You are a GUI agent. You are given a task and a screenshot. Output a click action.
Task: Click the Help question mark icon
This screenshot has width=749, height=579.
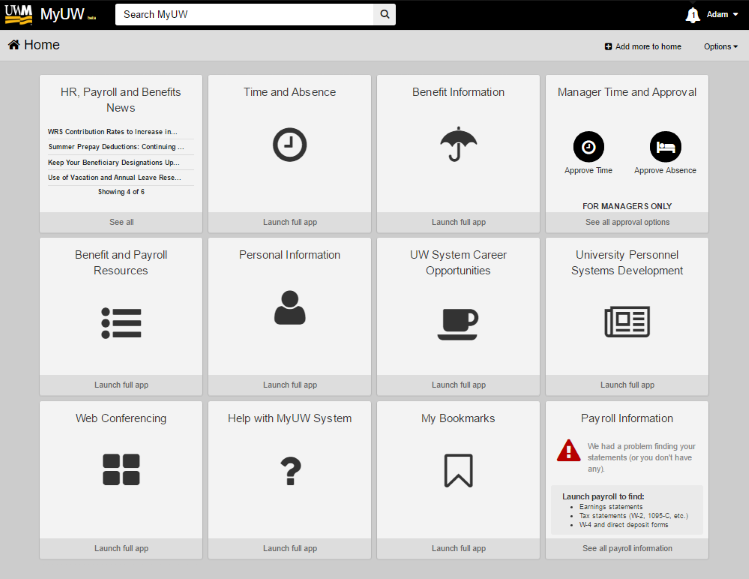coord(290,471)
